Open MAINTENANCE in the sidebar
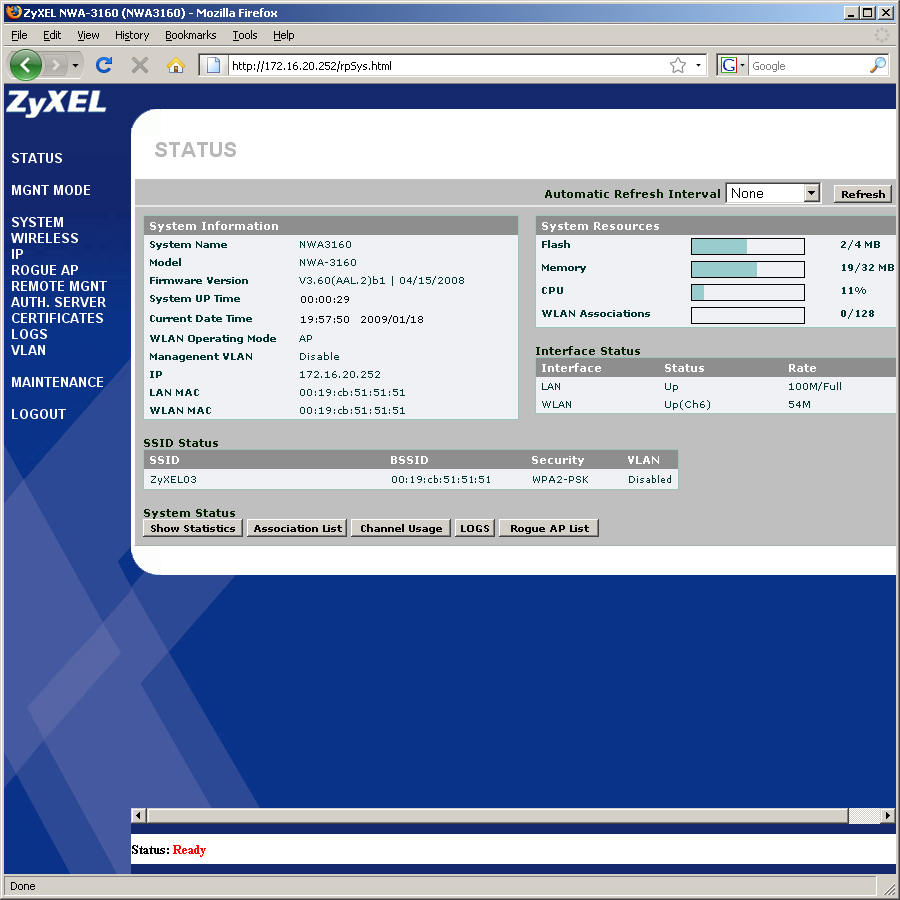Screen dimensions: 900x900 (x=57, y=382)
